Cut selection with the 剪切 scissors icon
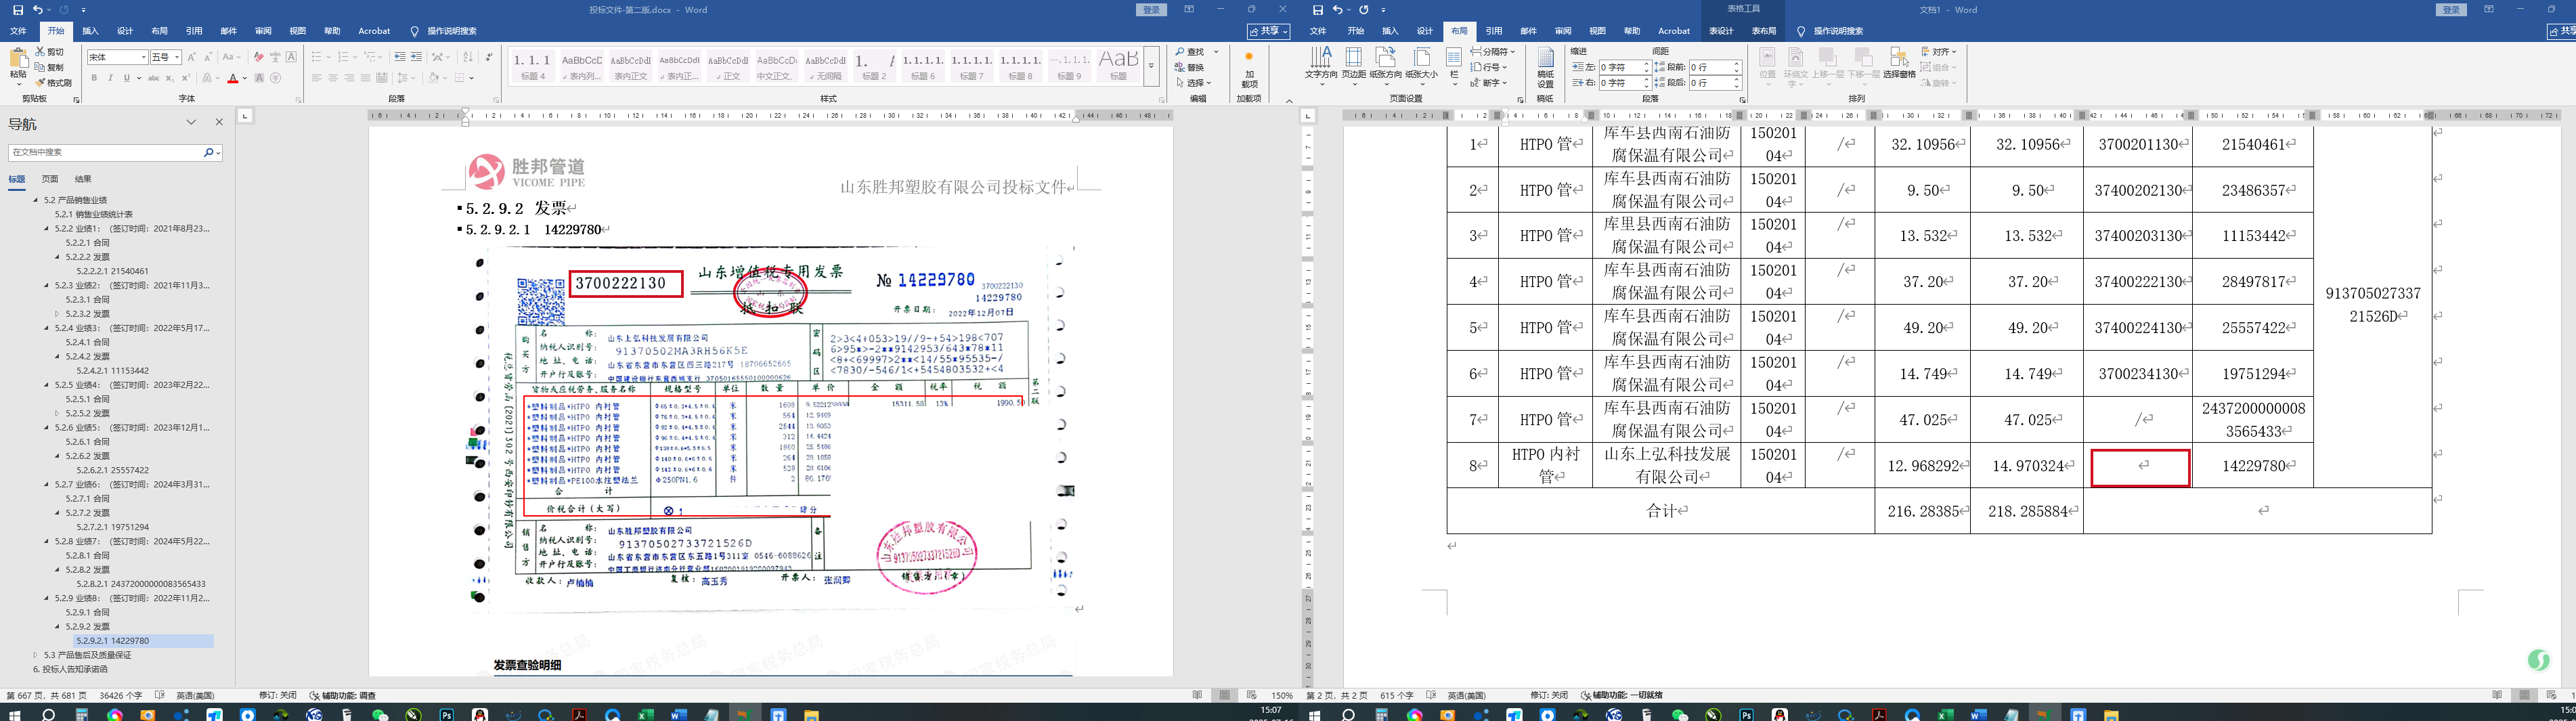 point(50,52)
